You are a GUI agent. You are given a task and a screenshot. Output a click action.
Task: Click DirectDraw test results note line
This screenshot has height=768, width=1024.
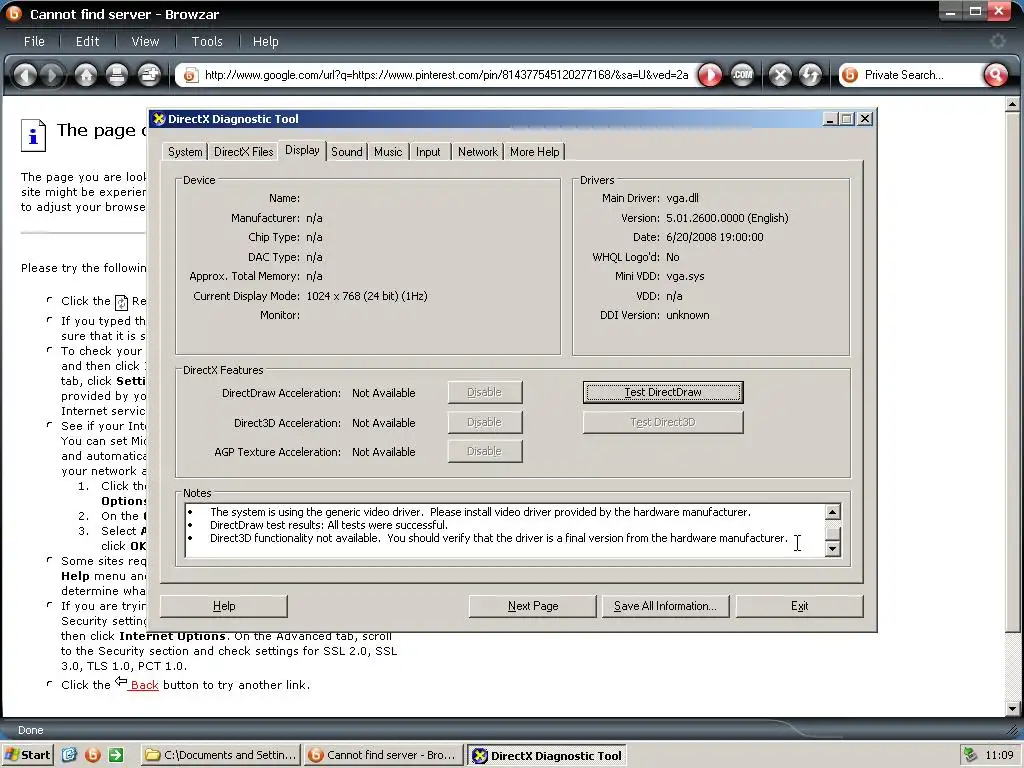328,525
